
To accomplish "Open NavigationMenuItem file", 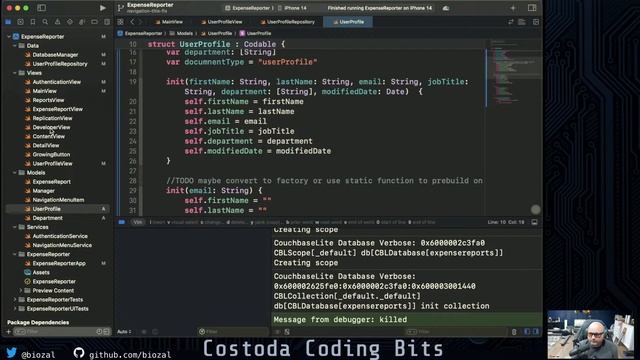I will click(58, 200).
